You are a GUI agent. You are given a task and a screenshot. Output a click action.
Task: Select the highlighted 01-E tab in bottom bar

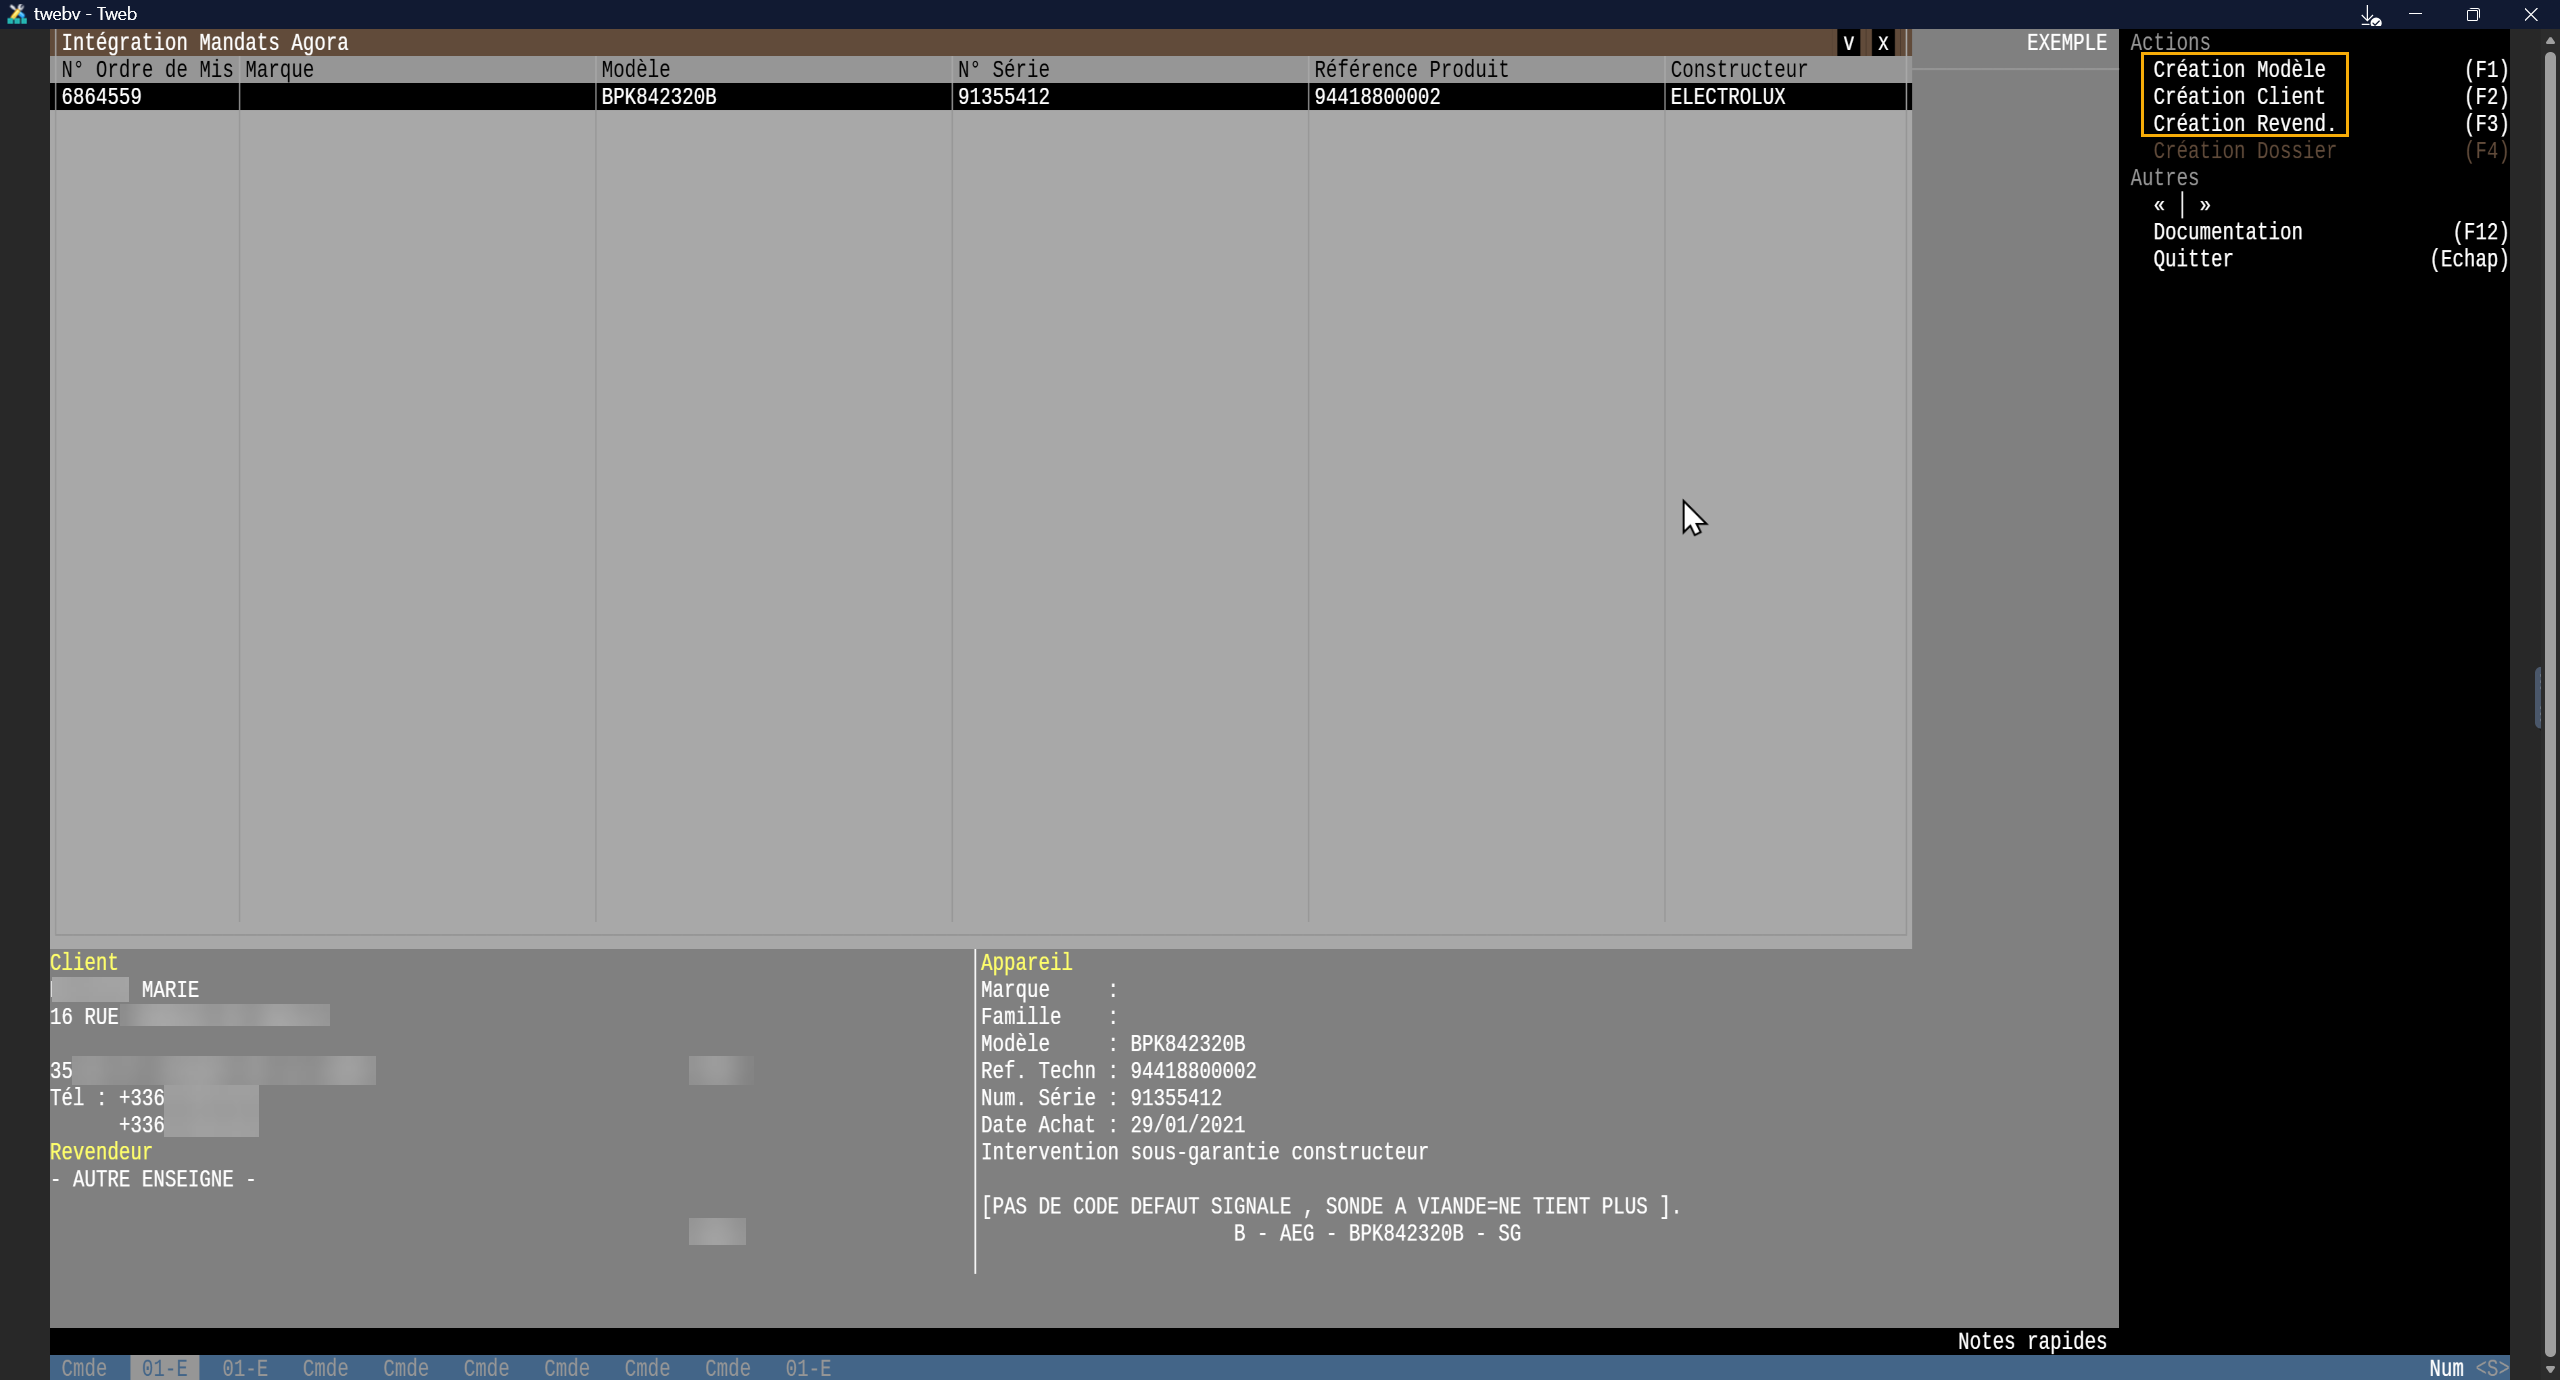(164, 1368)
